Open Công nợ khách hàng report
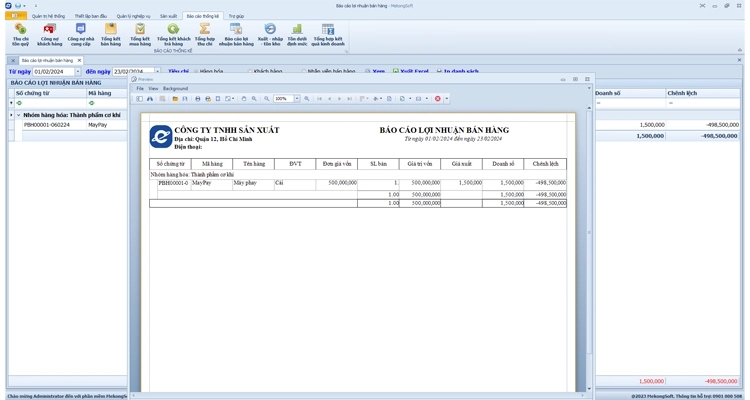The height and width of the screenshot is (400, 750). (x=49, y=34)
